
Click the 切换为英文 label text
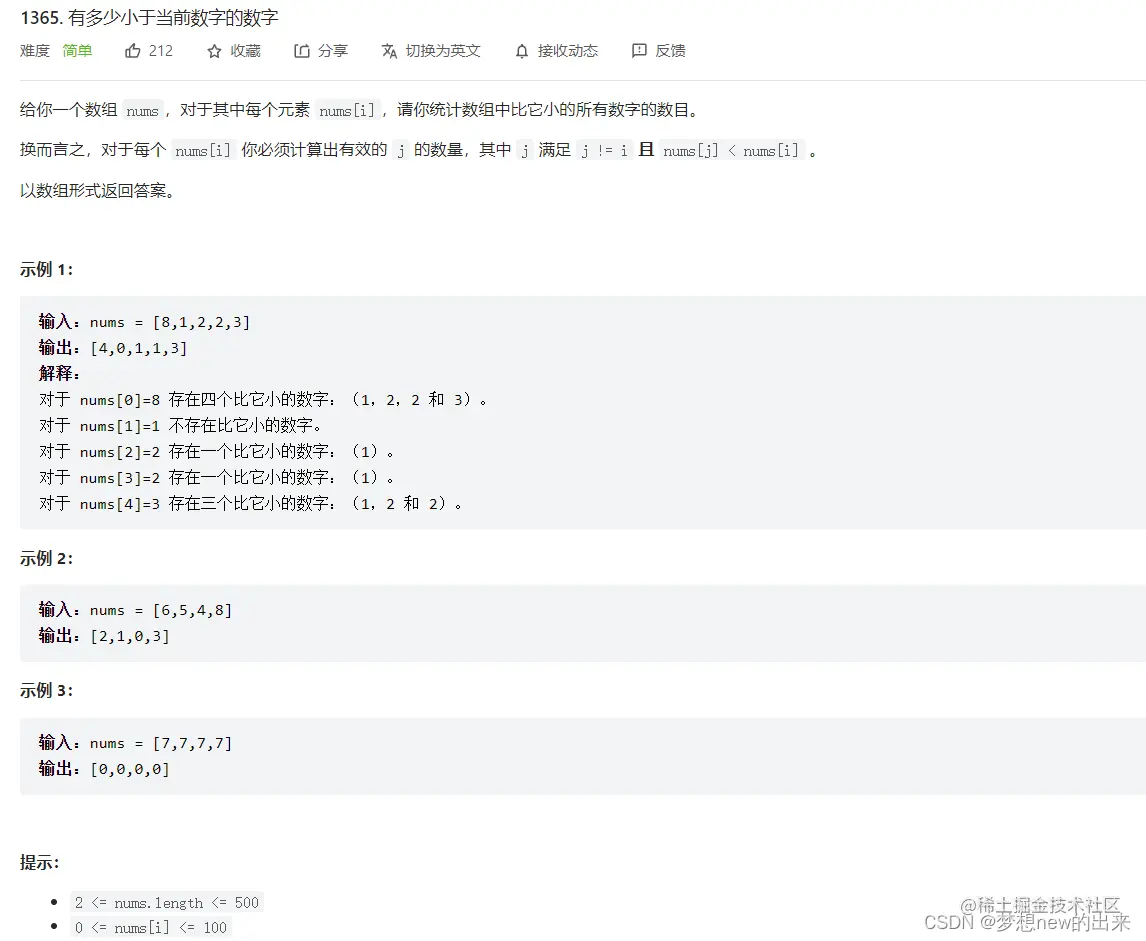443,51
